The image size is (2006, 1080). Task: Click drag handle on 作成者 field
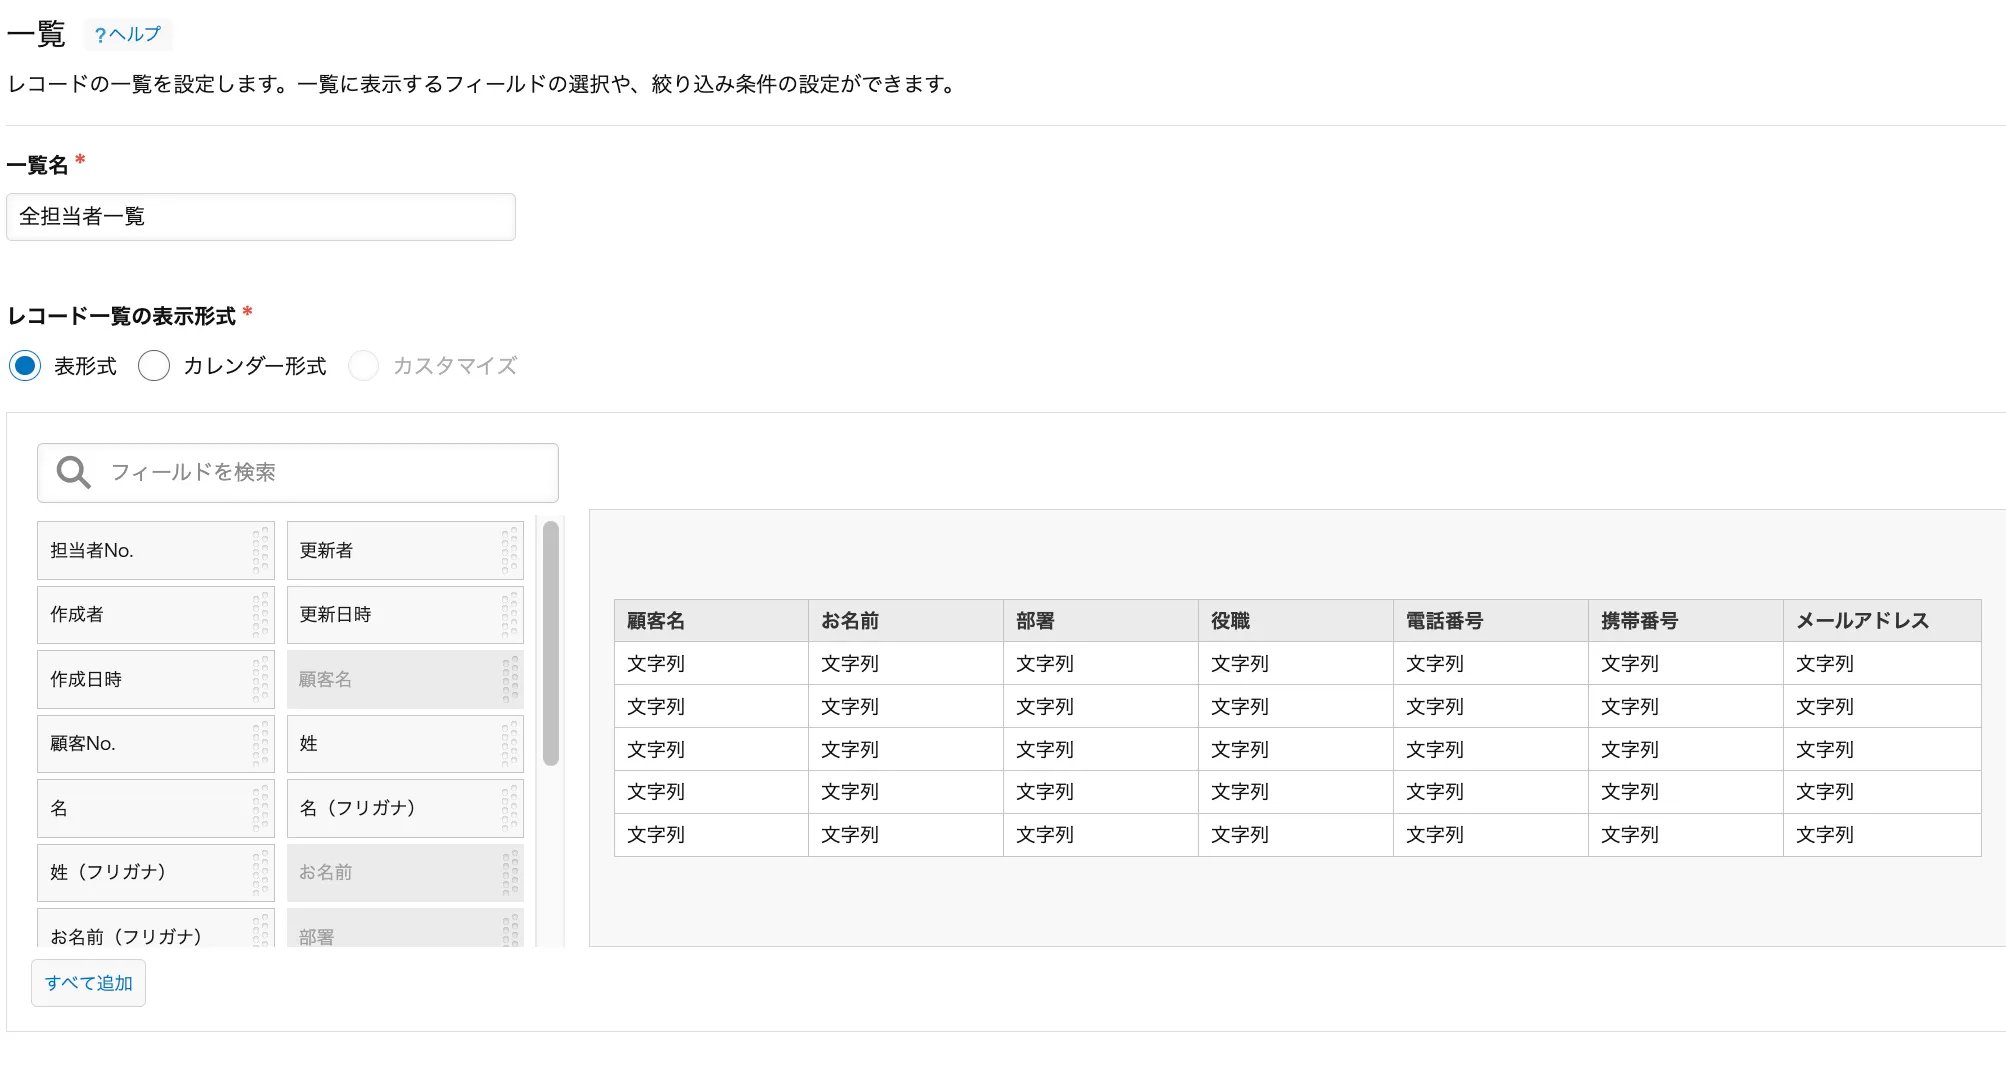click(x=261, y=615)
